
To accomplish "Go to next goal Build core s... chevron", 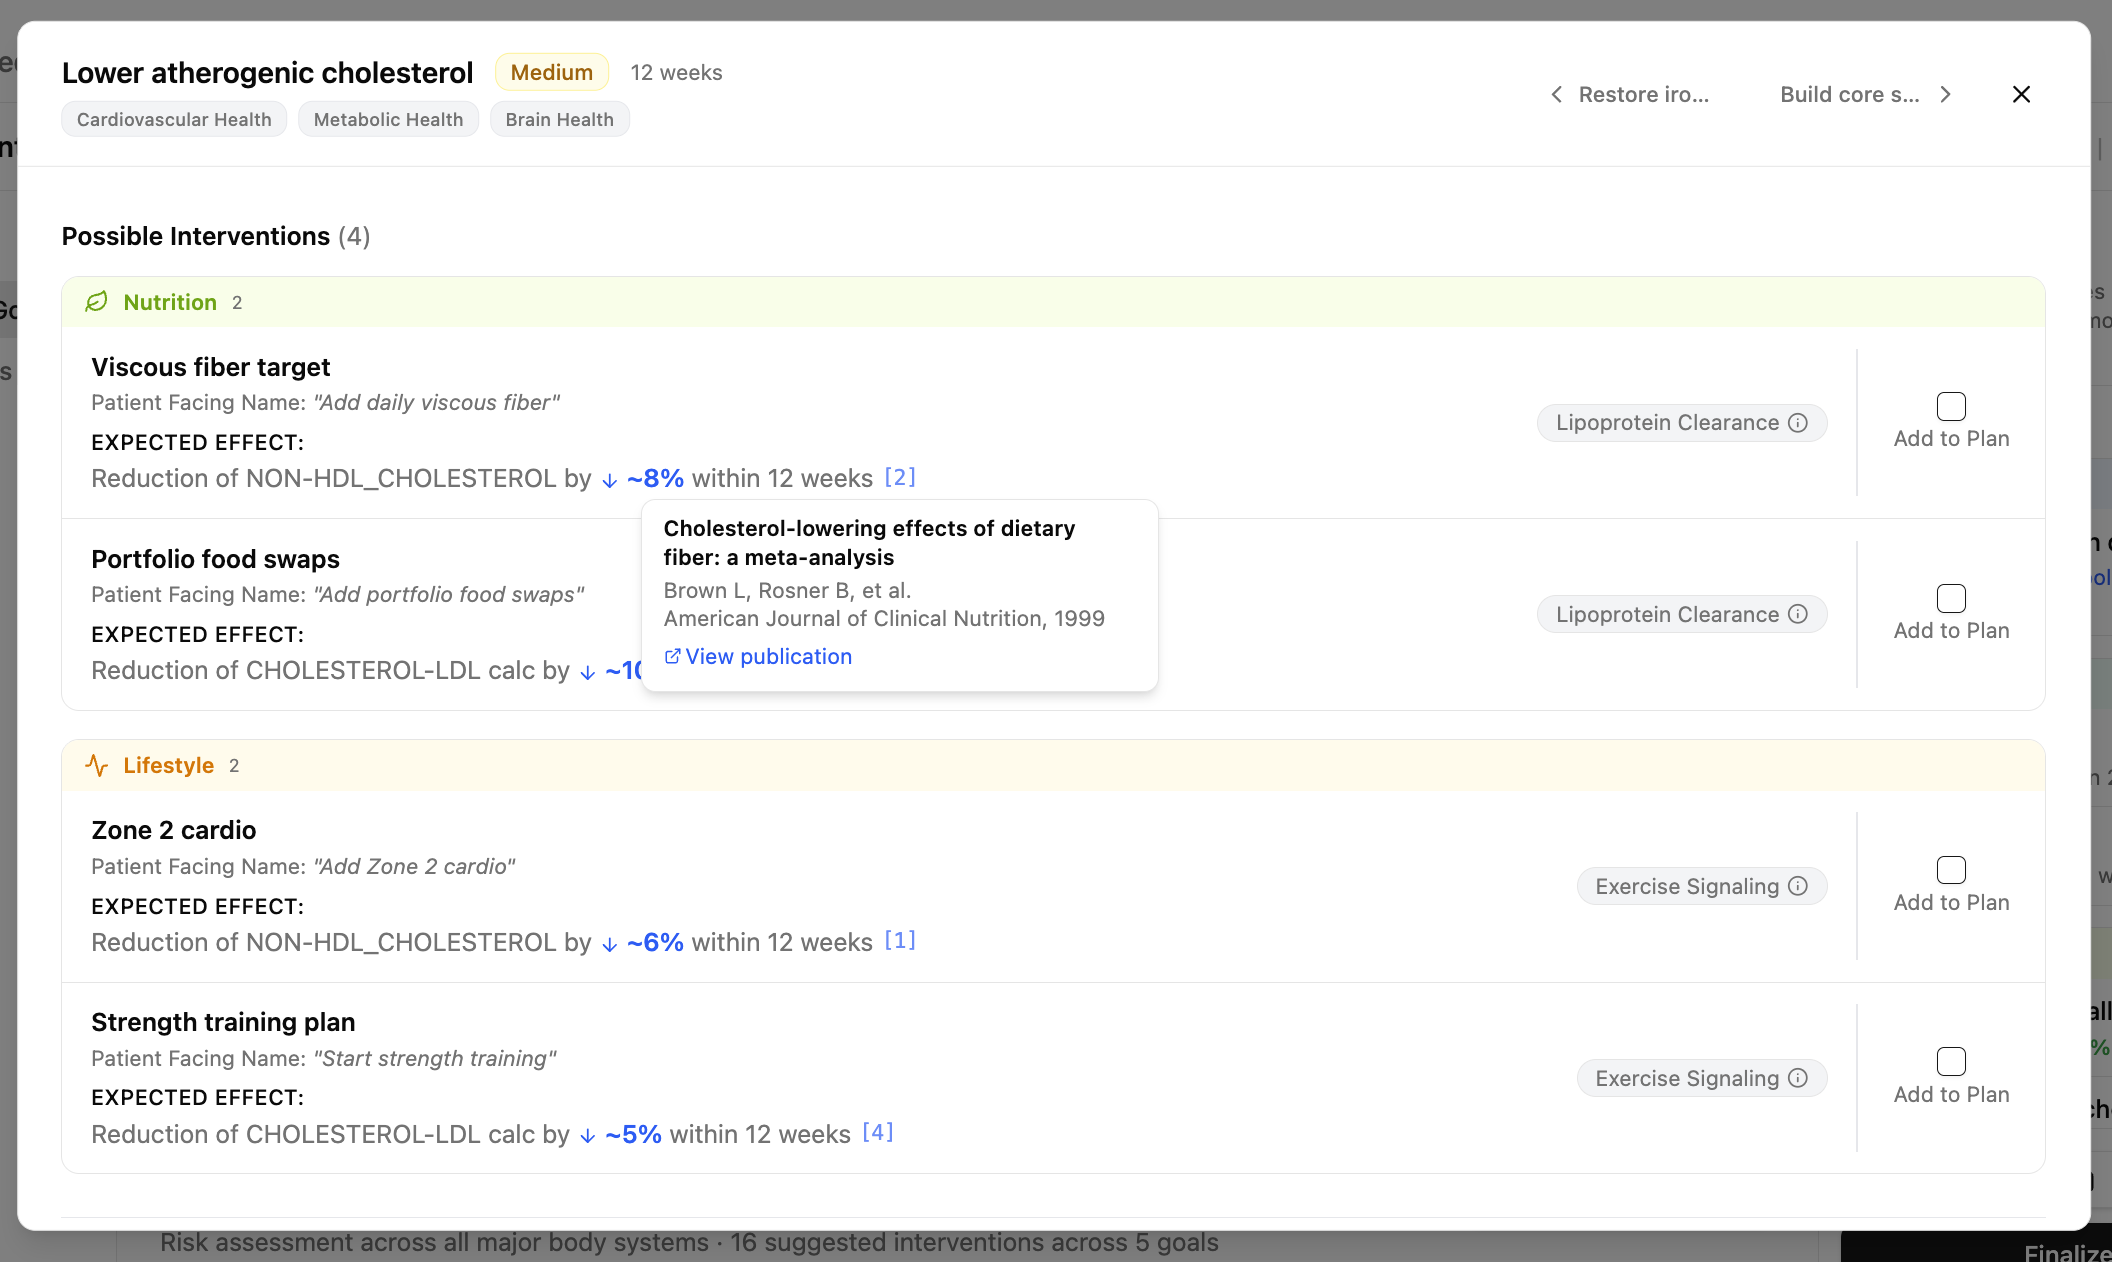I will pos(1945,94).
